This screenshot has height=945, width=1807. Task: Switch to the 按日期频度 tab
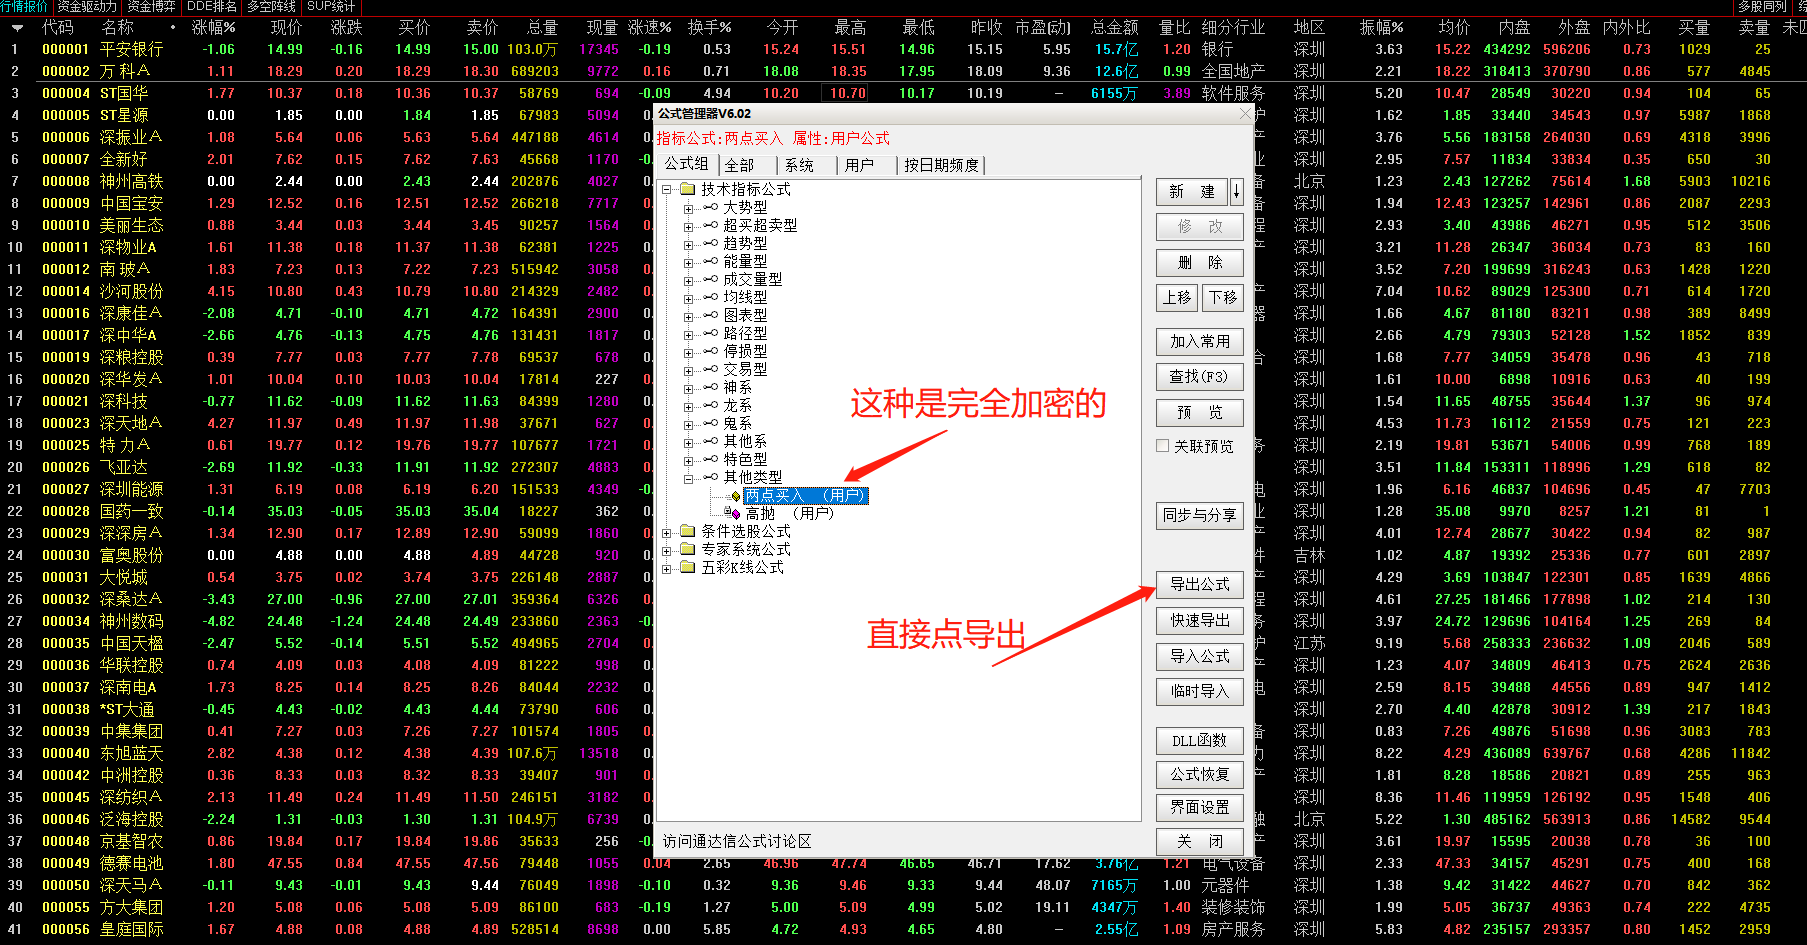click(941, 165)
